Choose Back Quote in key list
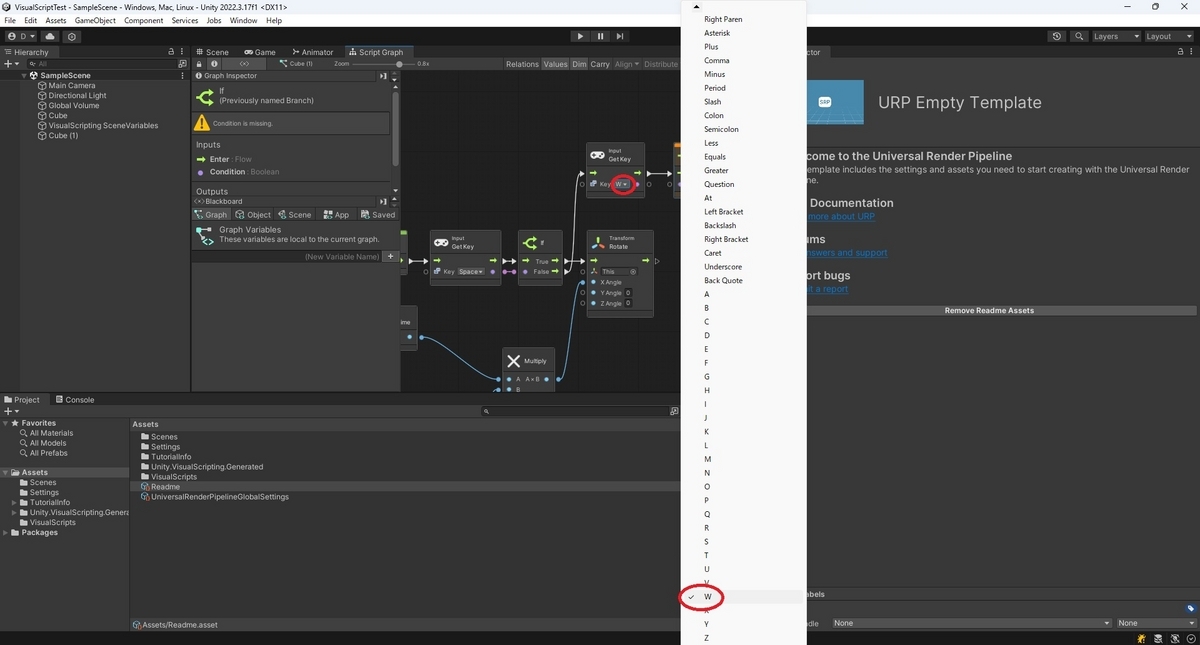Viewport: 1200px width, 645px height. pyautogui.click(x=723, y=280)
